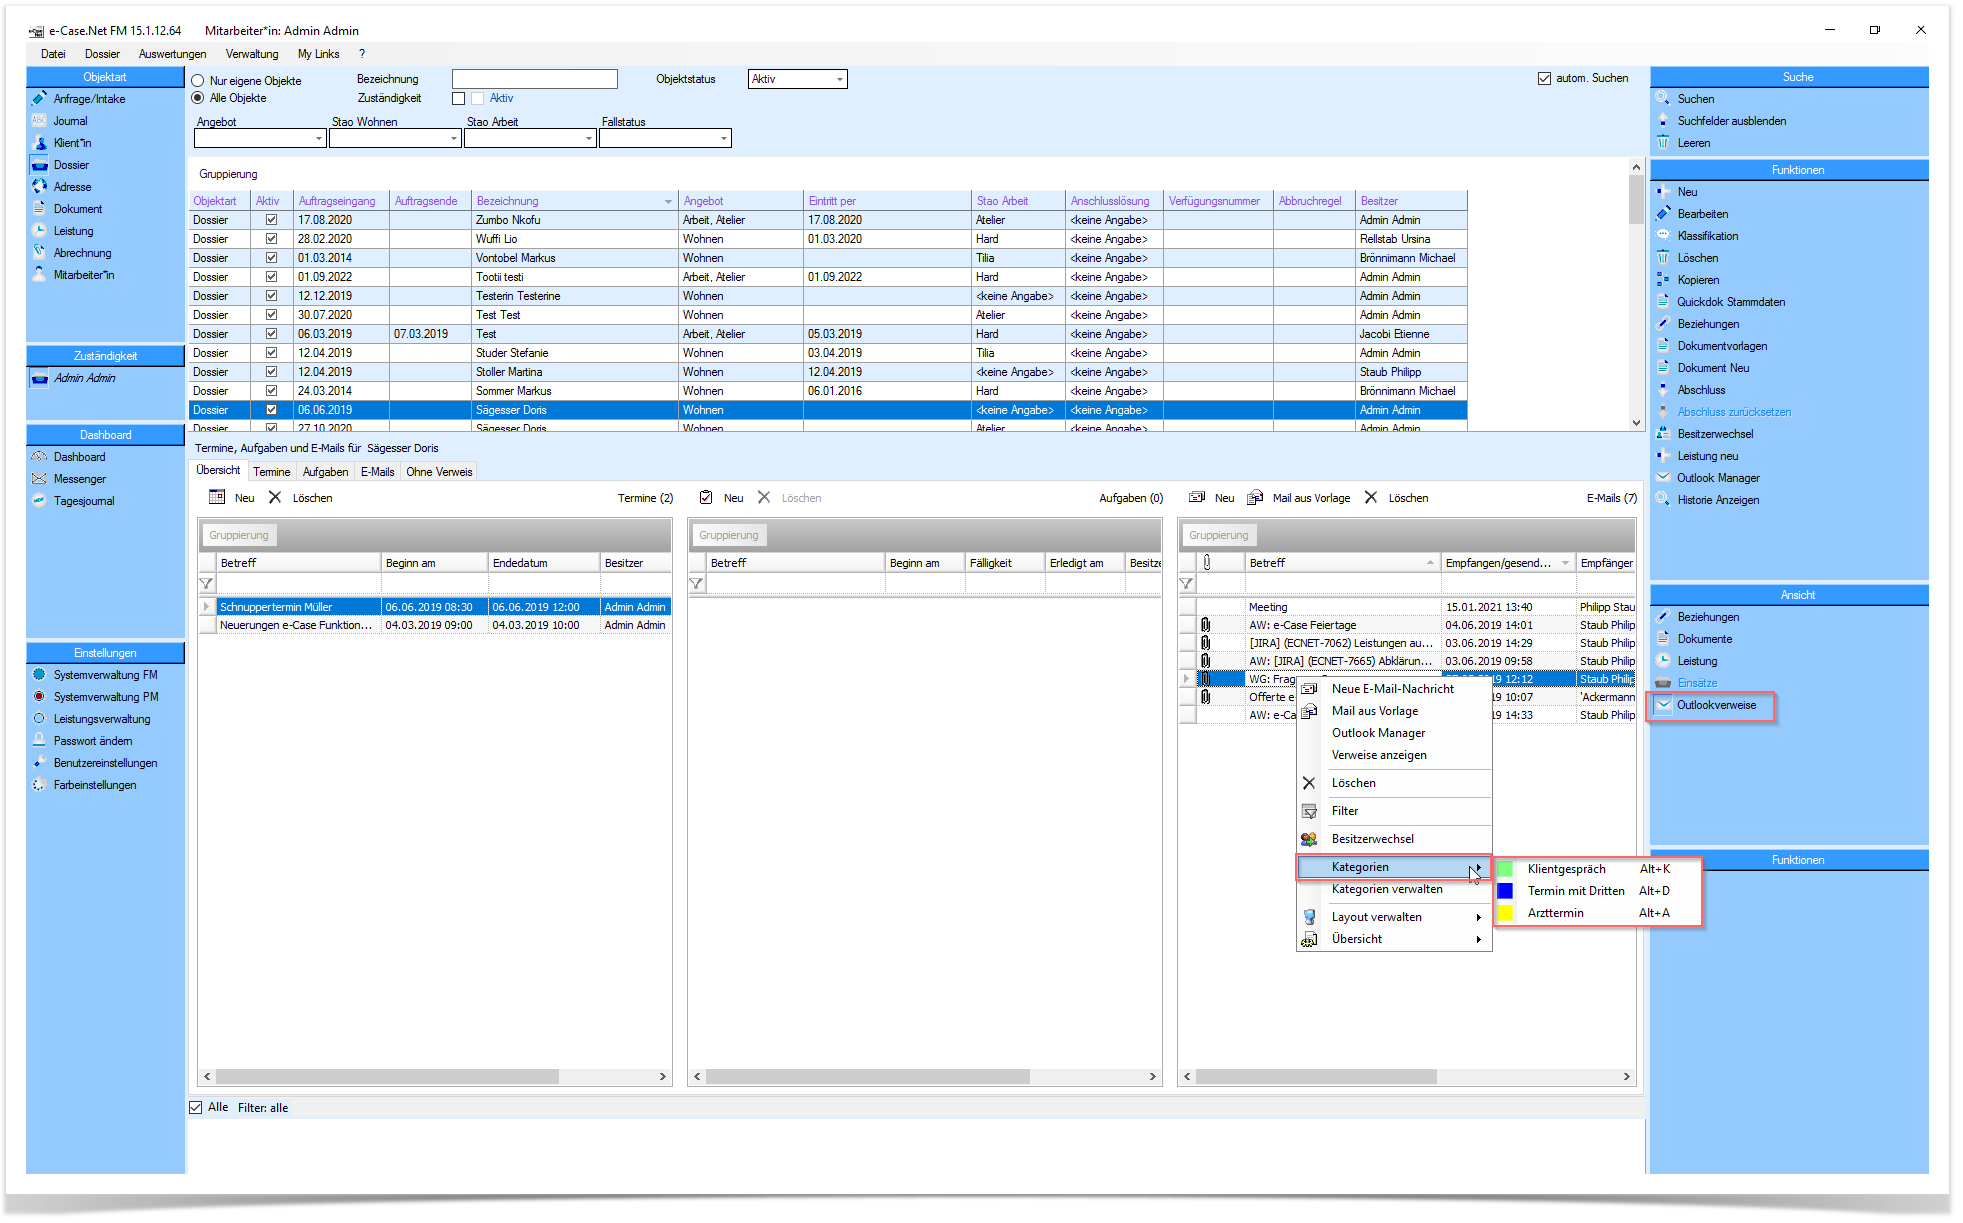The height and width of the screenshot is (1223, 1963).
Task: Open Bezeichnung column filter dropdown arrow
Action: 668,202
